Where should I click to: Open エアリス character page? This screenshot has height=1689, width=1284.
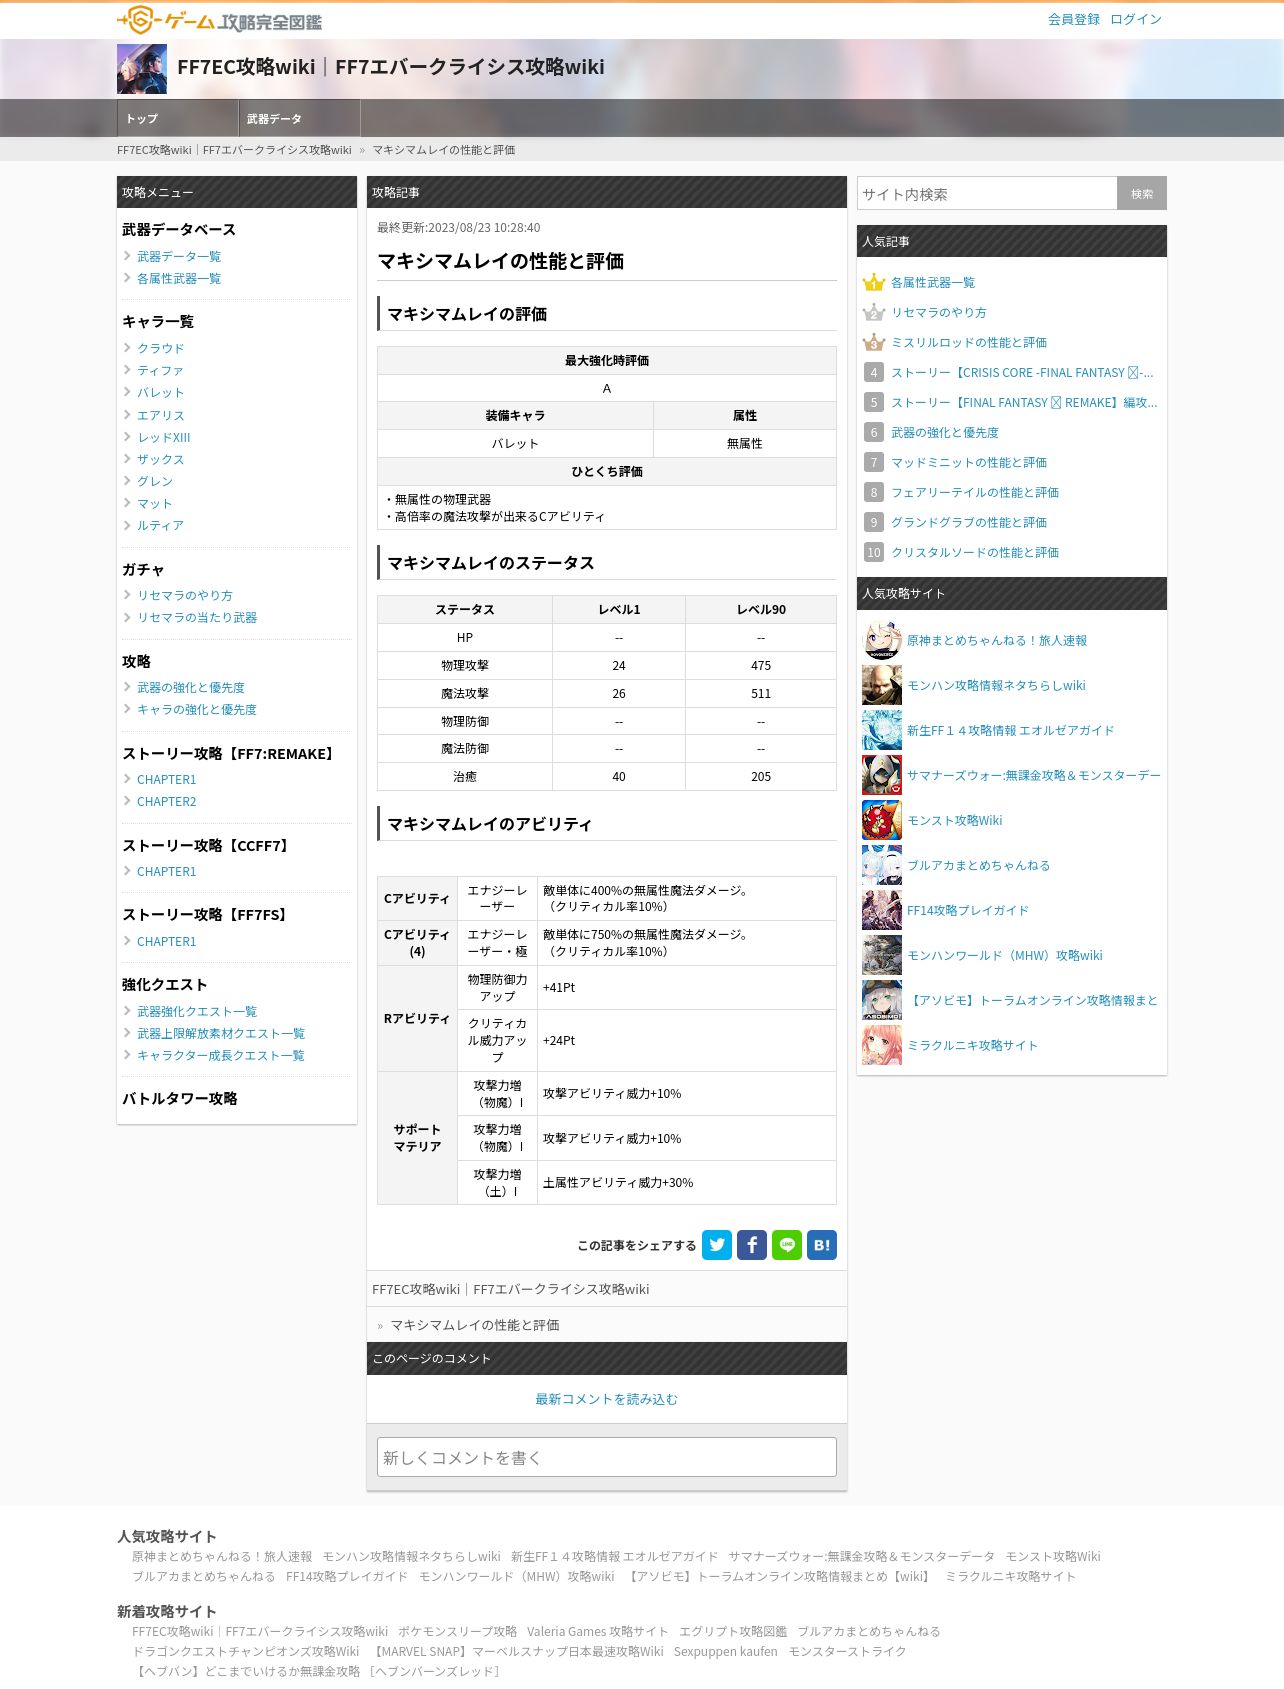pyautogui.click(x=161, y=415)
